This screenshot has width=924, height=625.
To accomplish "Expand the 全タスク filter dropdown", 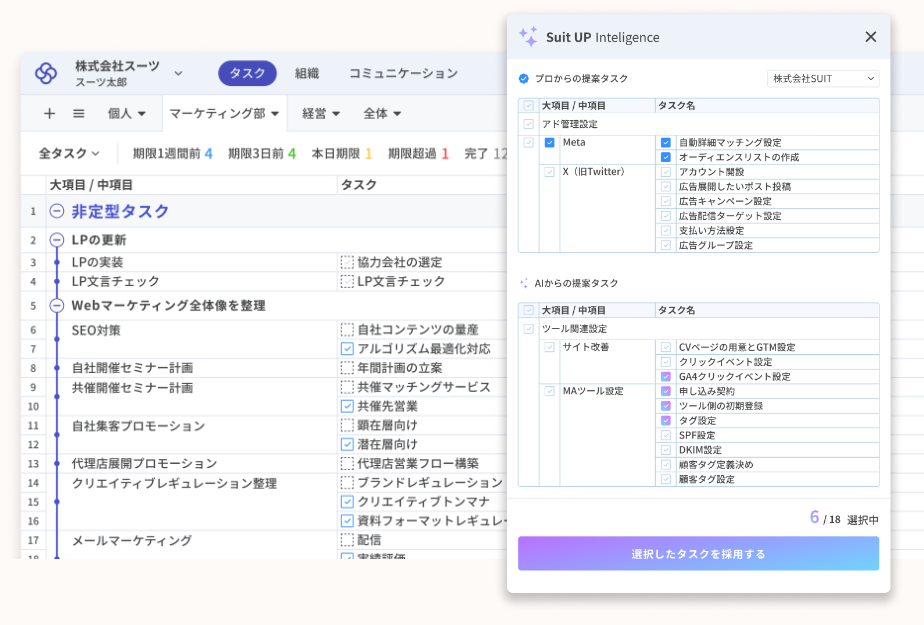I will pos(69,153).
